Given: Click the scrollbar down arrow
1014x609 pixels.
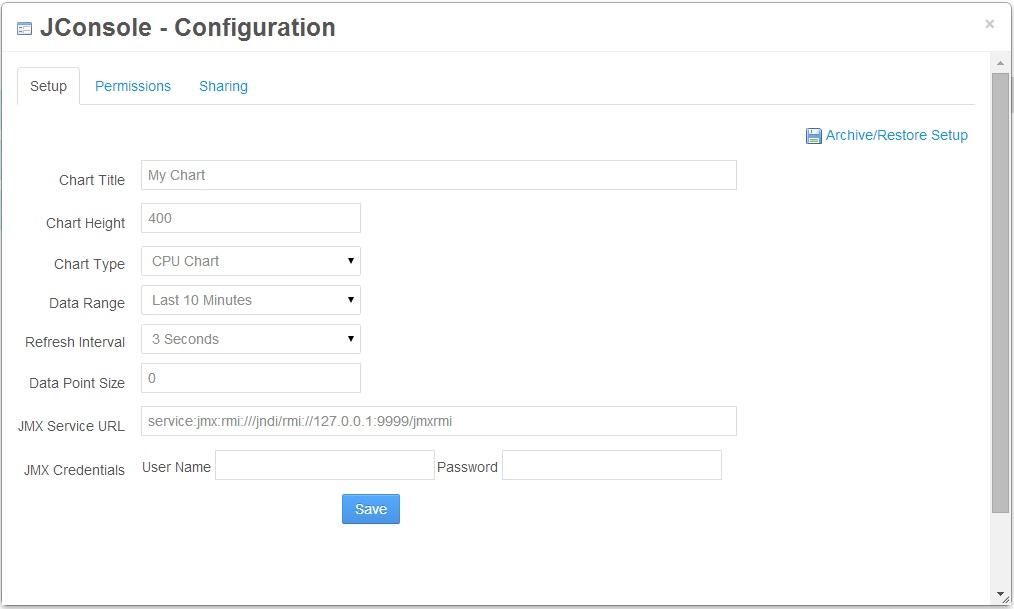Looking at the screenshot, I should point(1000,595).
